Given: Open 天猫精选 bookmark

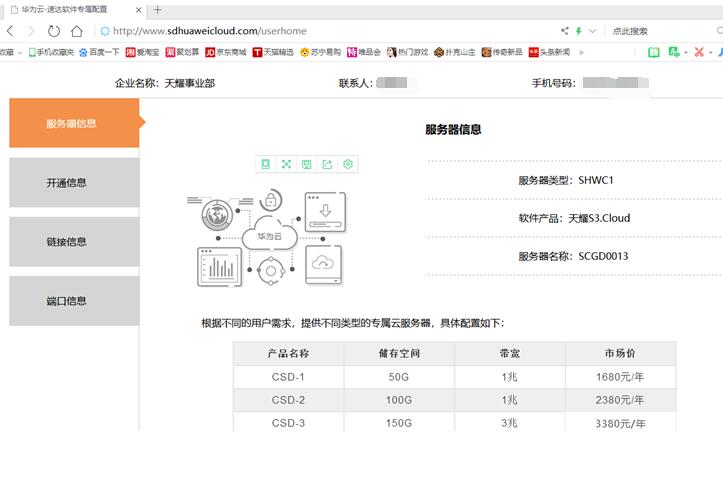Looking at the screenshot, I should 273,52.
